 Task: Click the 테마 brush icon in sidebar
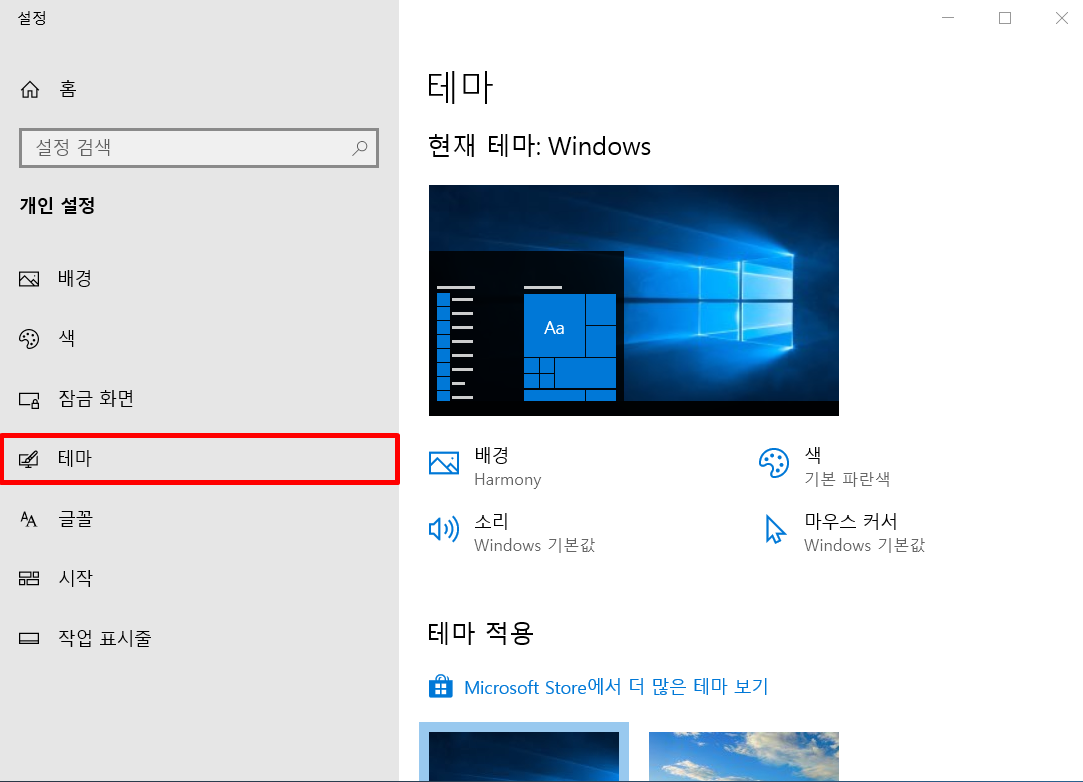click(29, 459)
